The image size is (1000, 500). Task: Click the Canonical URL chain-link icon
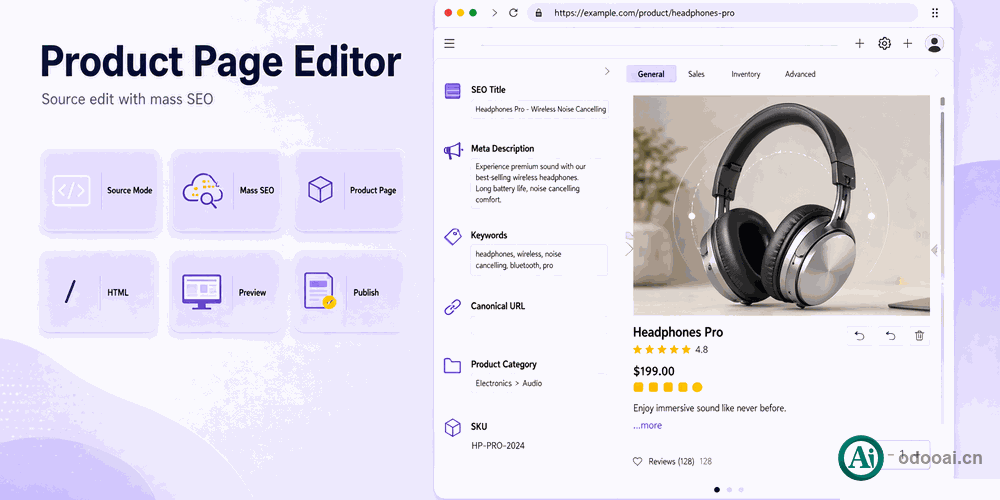(452, 307)
